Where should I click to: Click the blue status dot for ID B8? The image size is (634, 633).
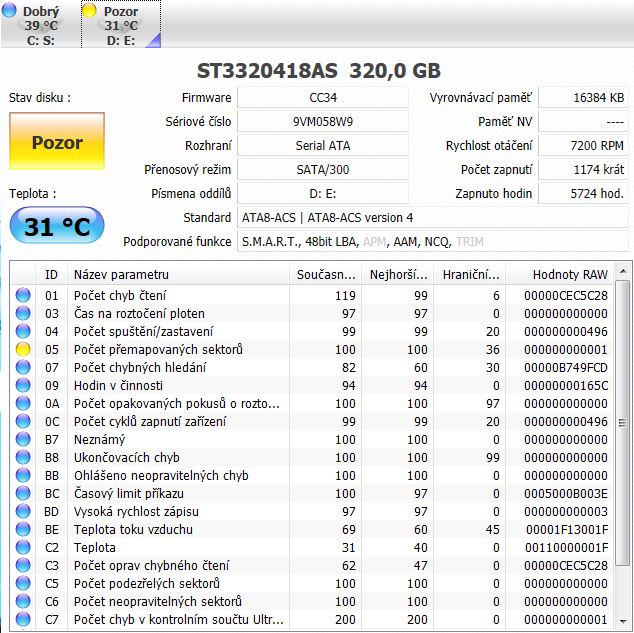(x=23, y=457)
